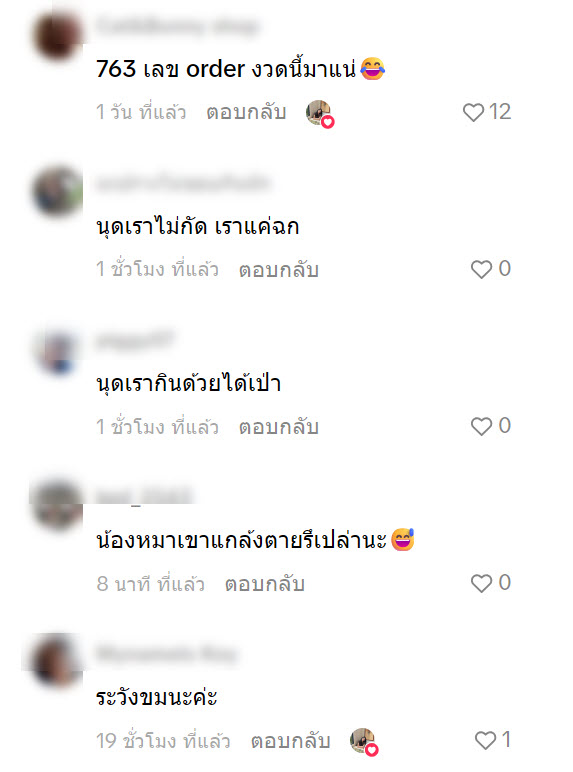Open username above '763 เลข order' comment
The height and width of the screenshot is (772, 573).
(x=178, y=26)
